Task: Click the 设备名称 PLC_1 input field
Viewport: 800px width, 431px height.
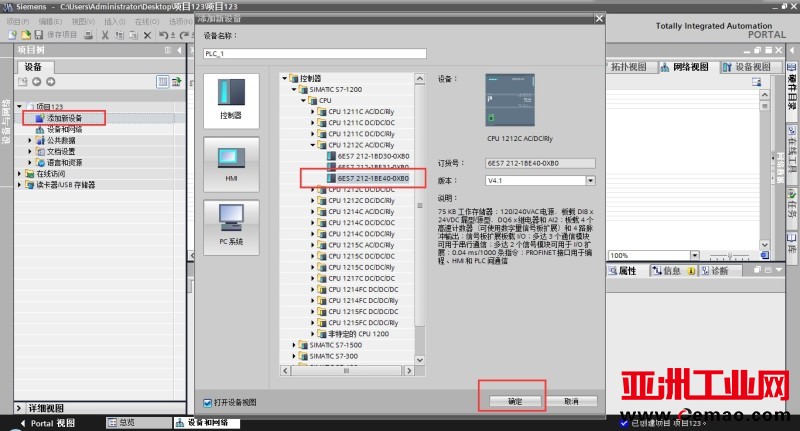Action: click(x=315, y=54)
